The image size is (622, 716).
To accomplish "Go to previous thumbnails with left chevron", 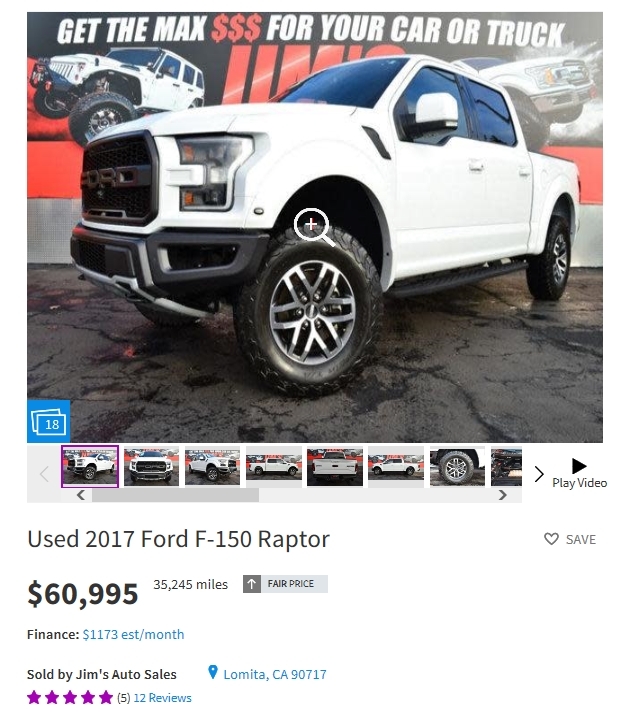I will pyautogui.click(x=44, y=474).
